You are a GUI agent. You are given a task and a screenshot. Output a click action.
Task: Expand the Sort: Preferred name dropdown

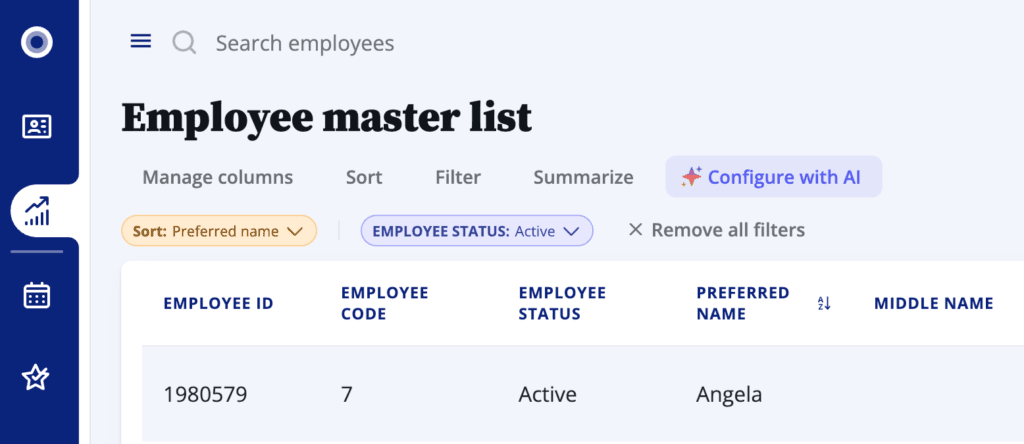(219, 231)
